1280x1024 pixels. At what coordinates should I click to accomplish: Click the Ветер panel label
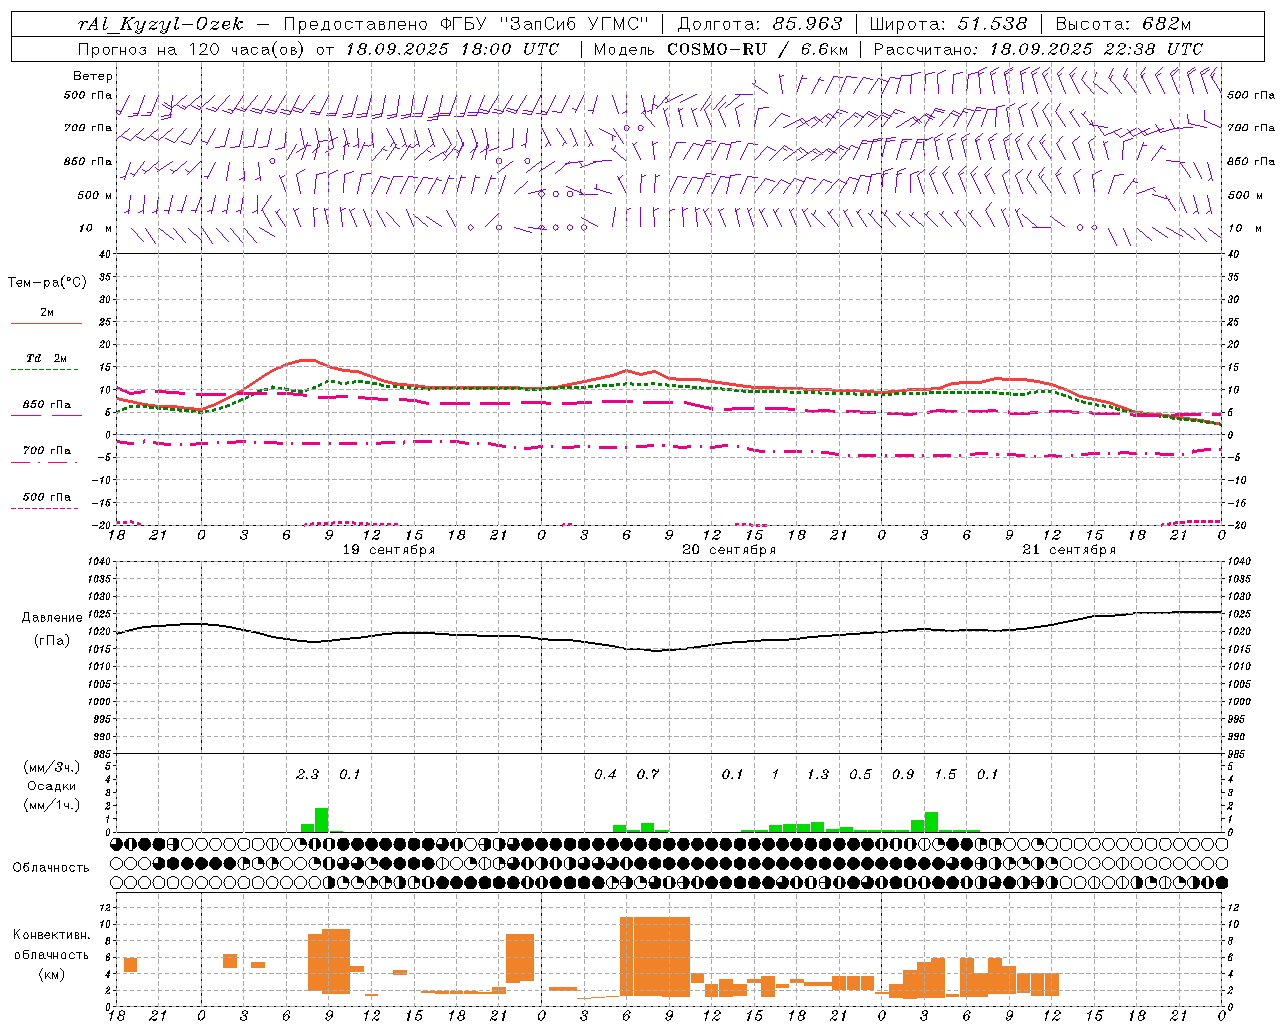[x=93, y=76]
